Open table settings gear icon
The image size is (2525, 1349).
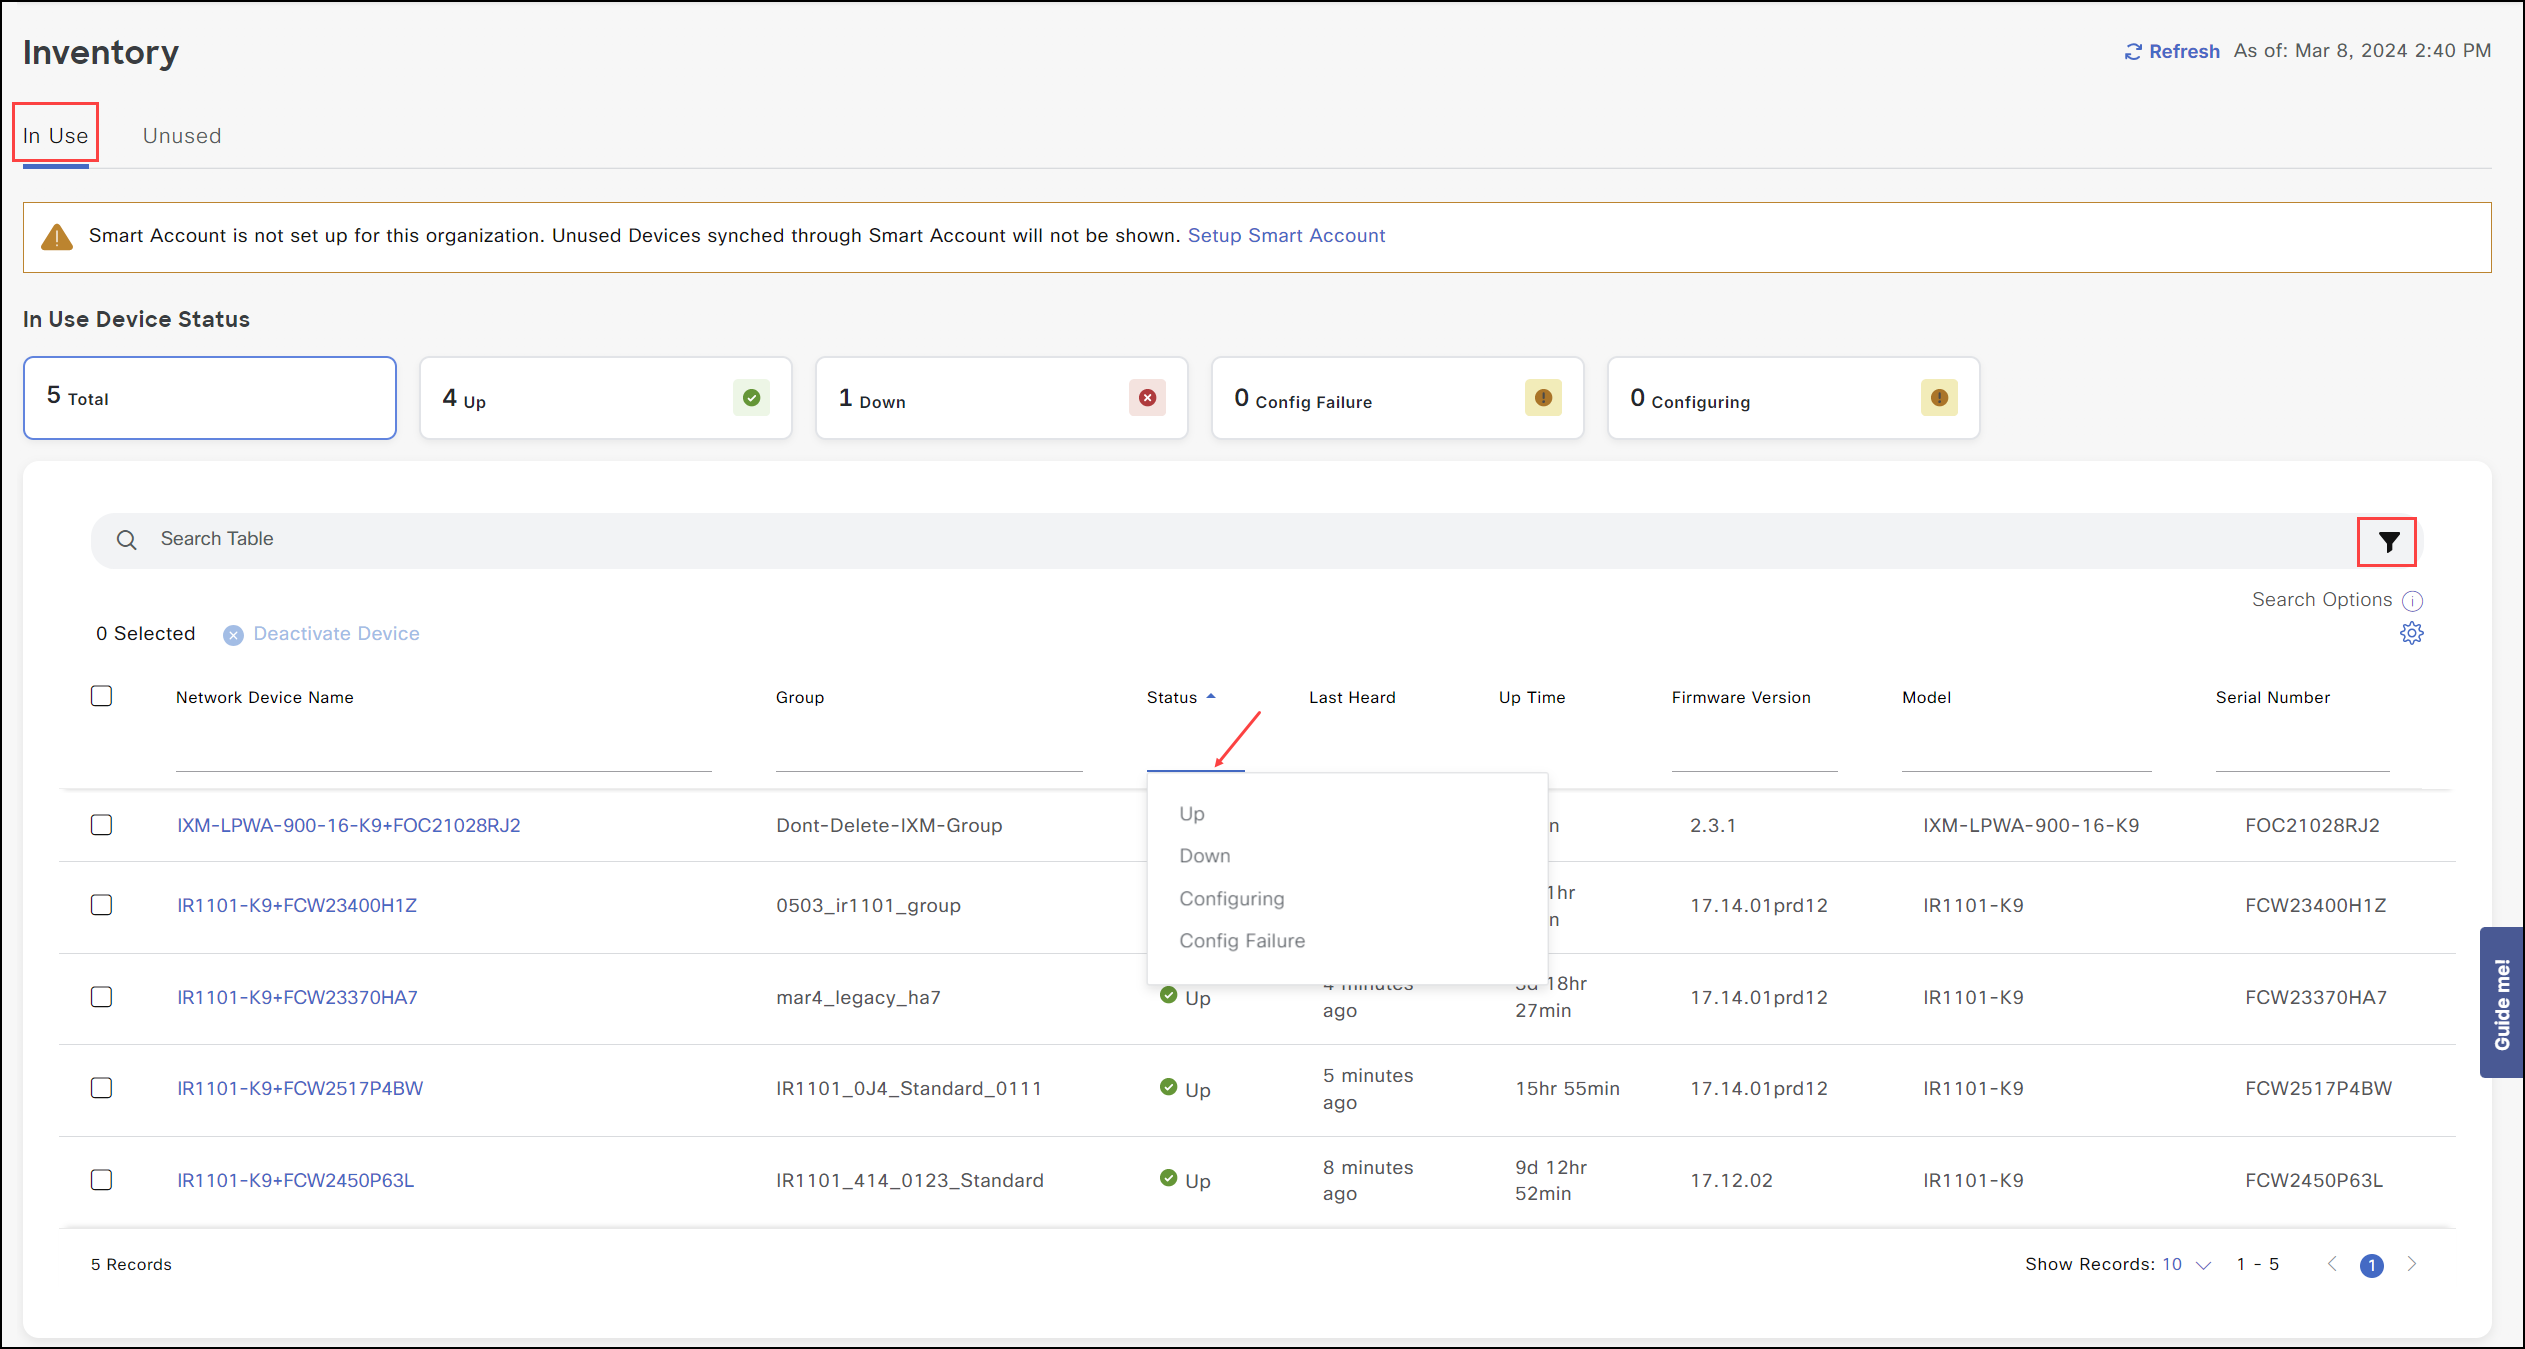tap(2412, 633)
